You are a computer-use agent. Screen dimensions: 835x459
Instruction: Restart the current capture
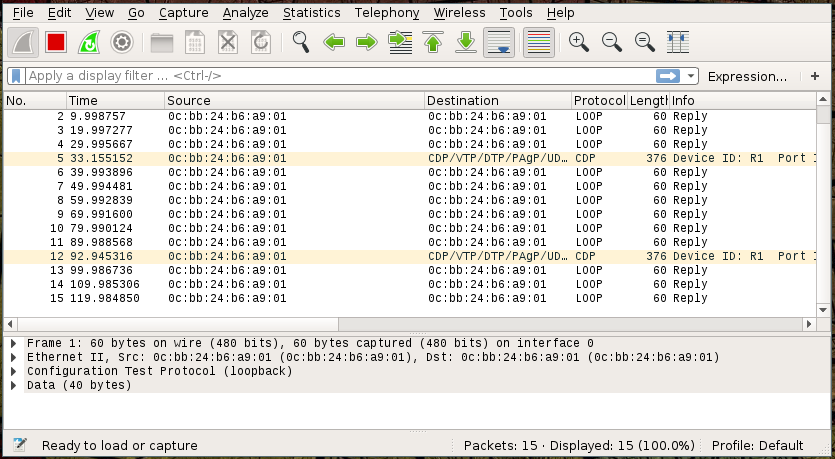click(89, 42)
